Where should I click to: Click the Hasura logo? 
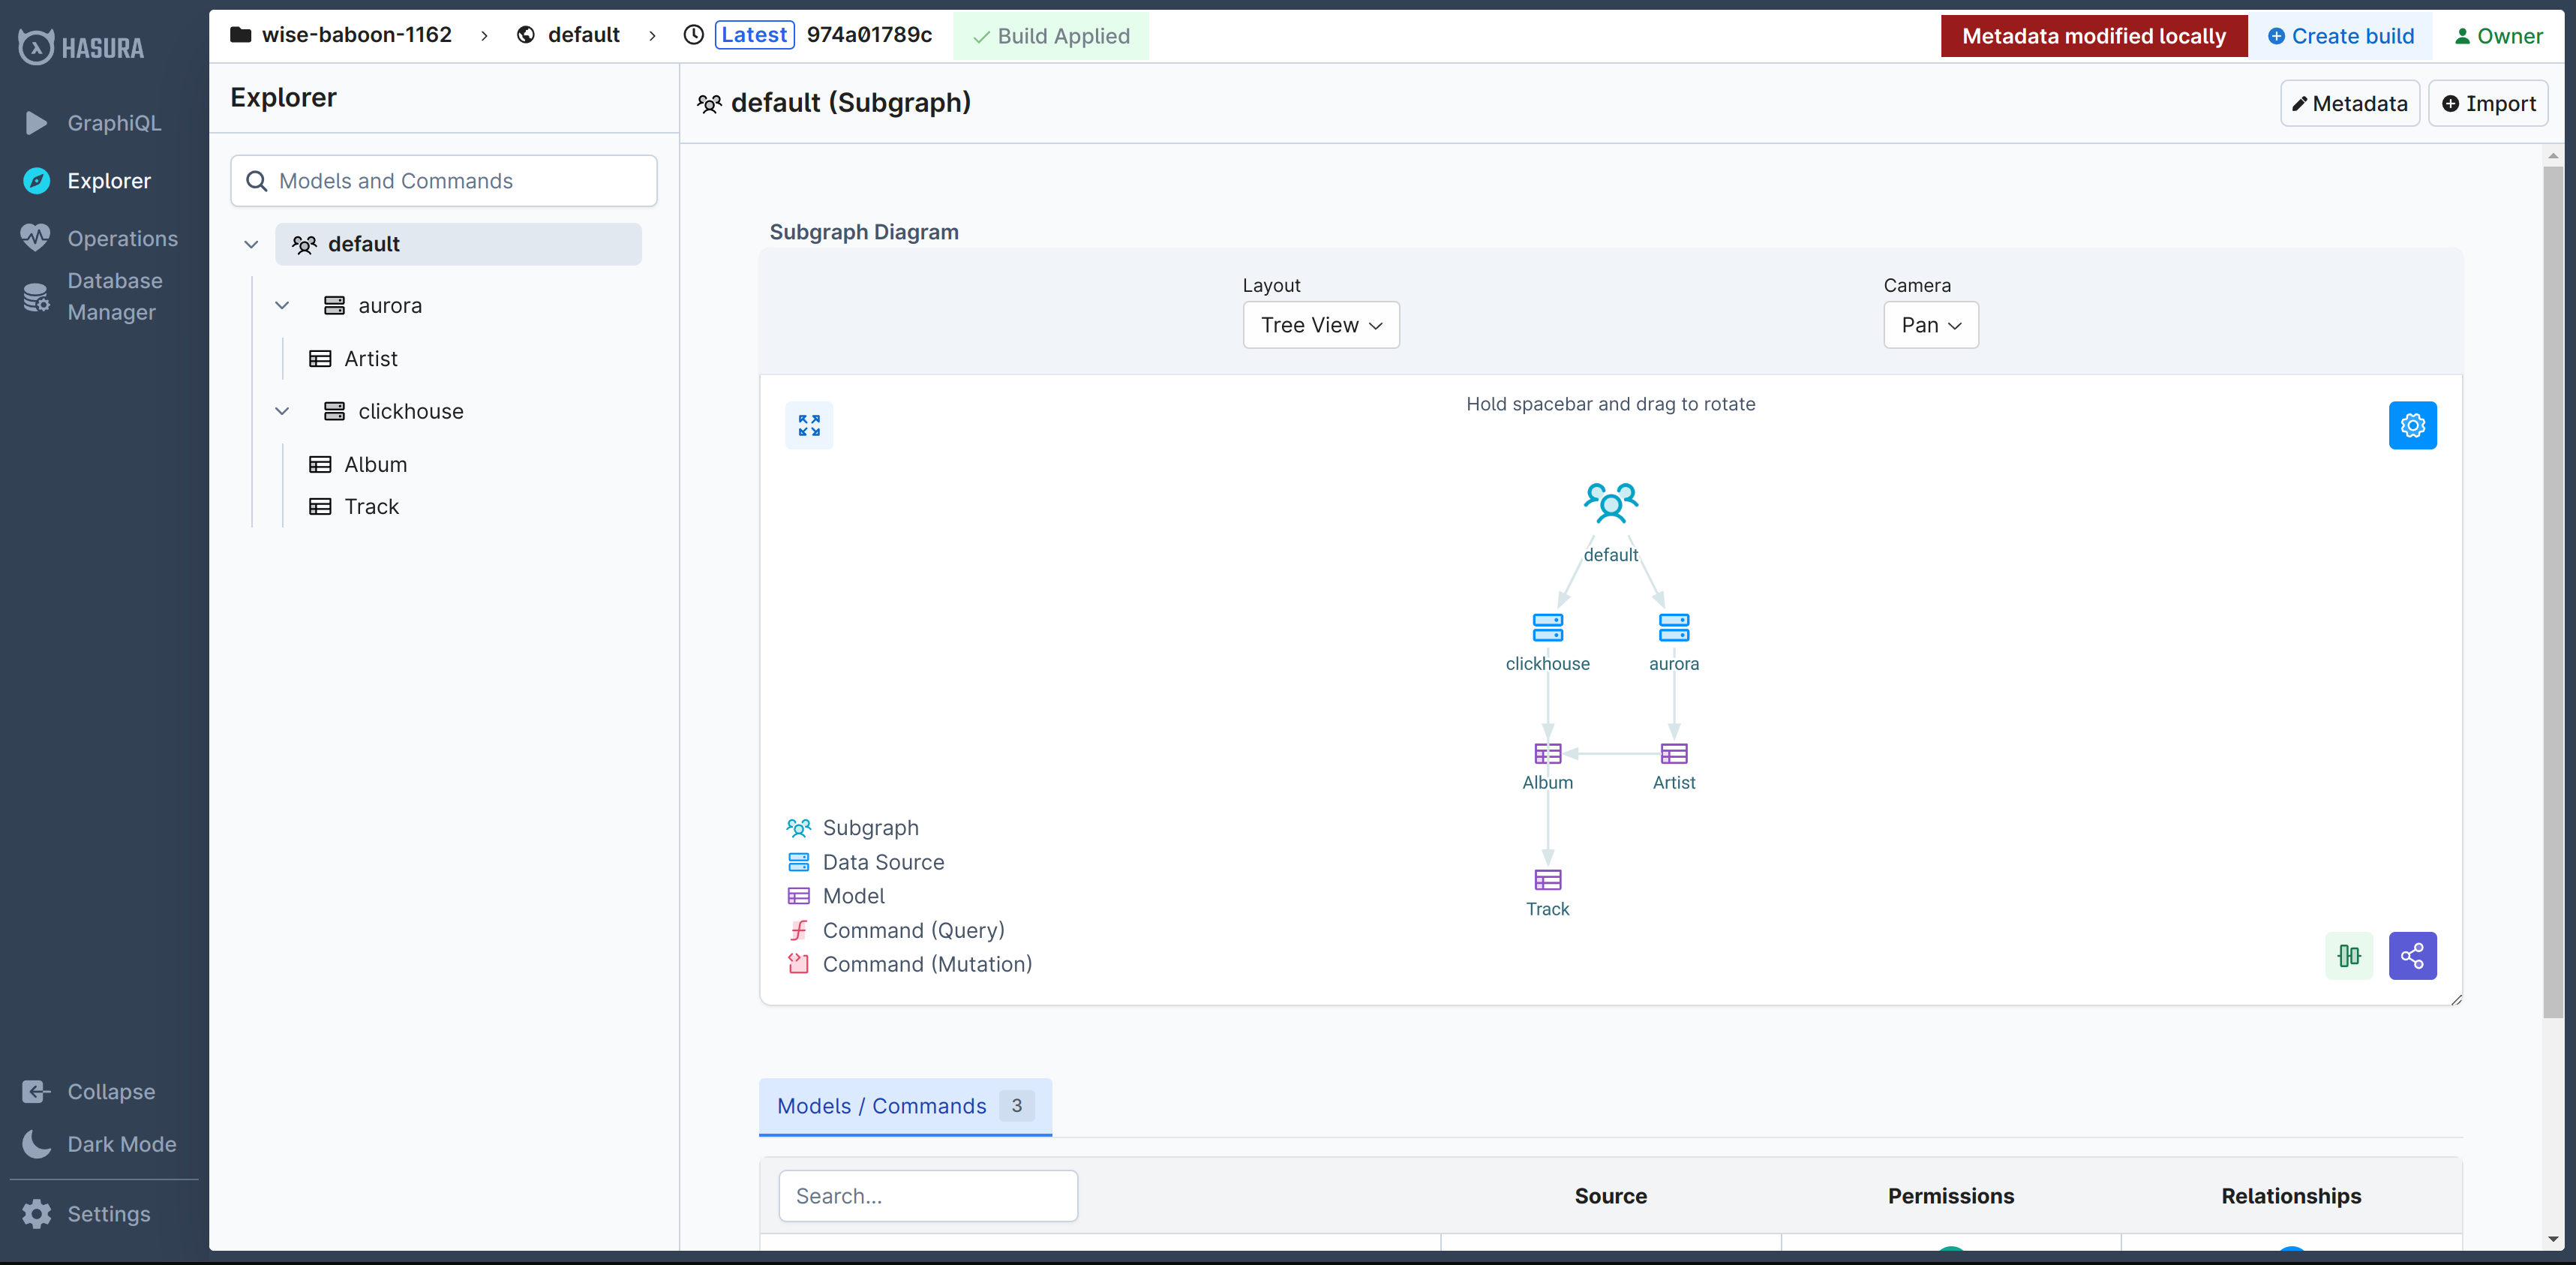[x=81, y=47]
